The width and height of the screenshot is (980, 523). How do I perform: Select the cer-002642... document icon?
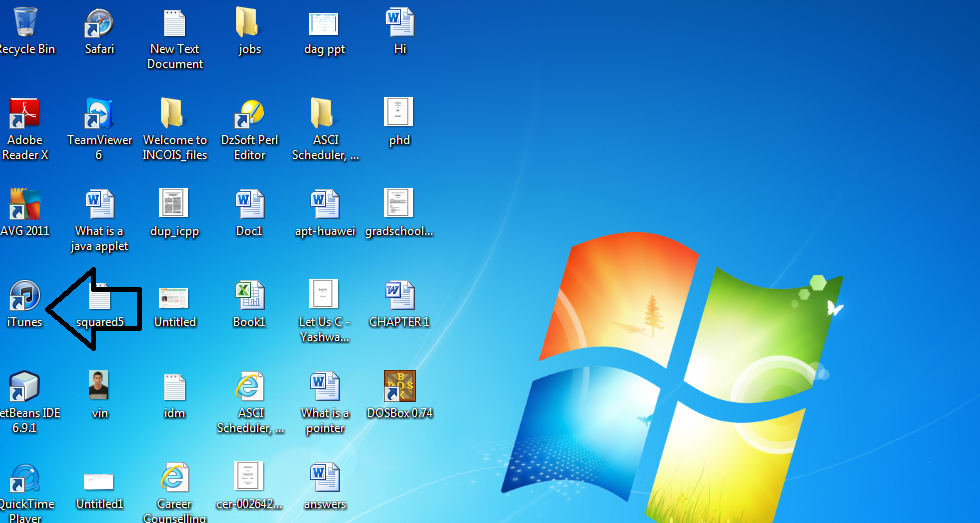[249, 477]
